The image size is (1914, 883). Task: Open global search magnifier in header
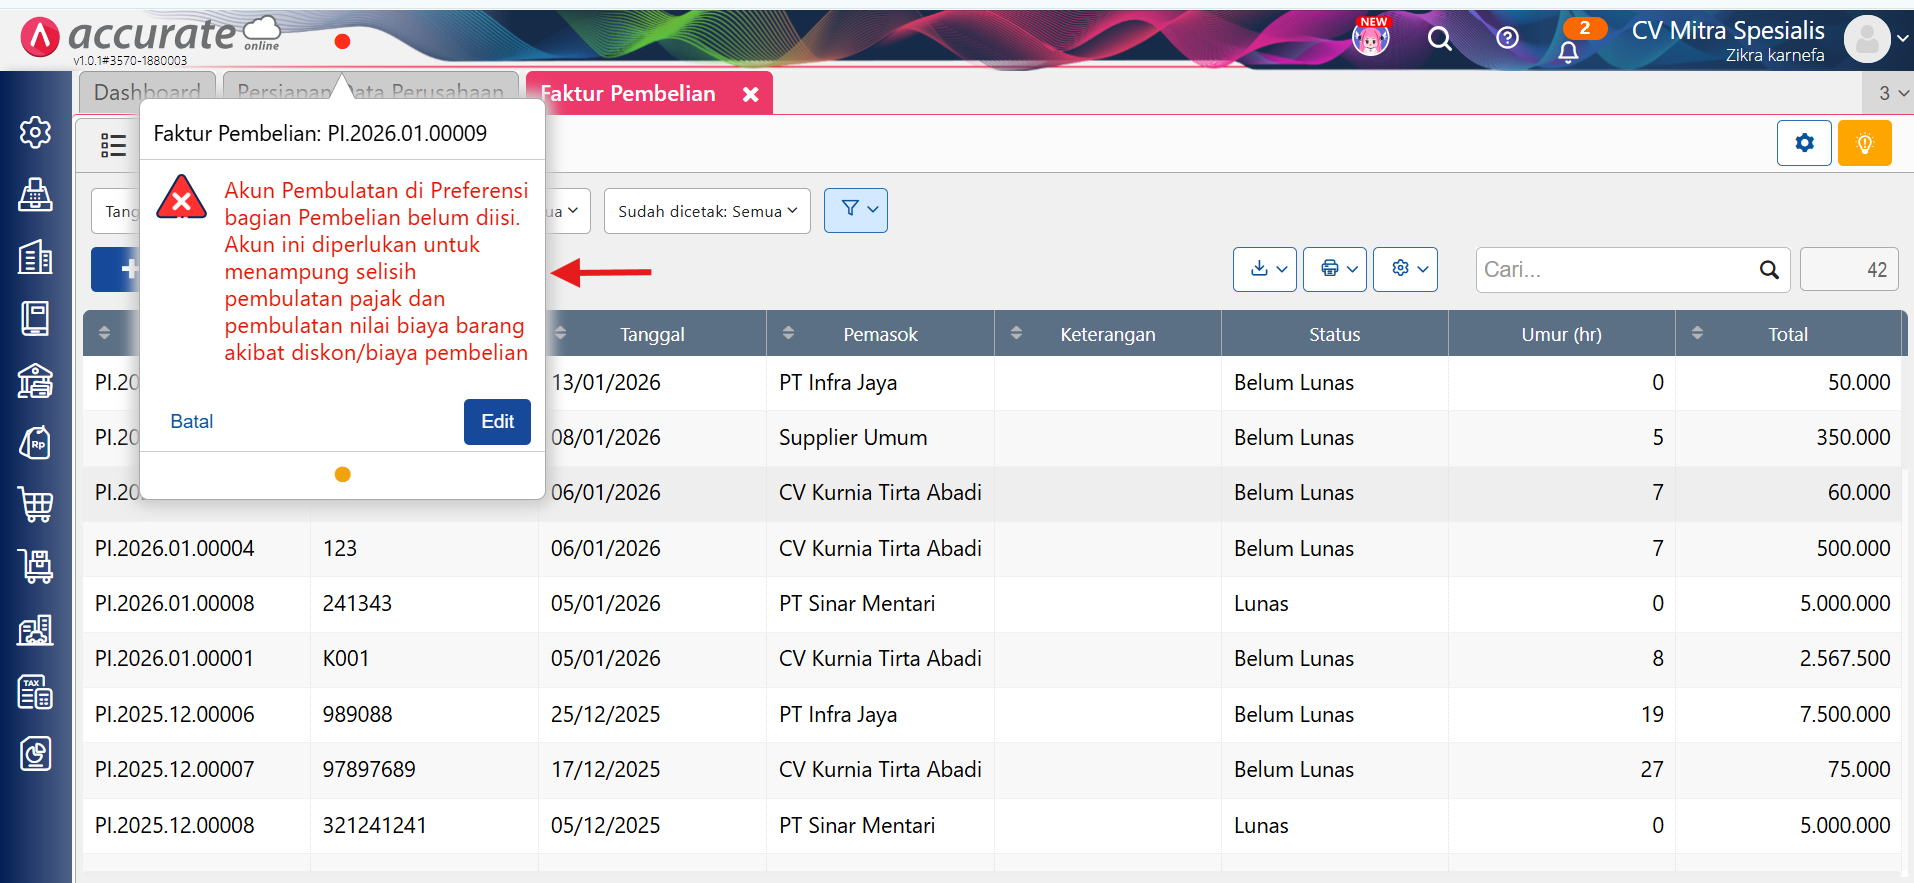pos(1439,39)
